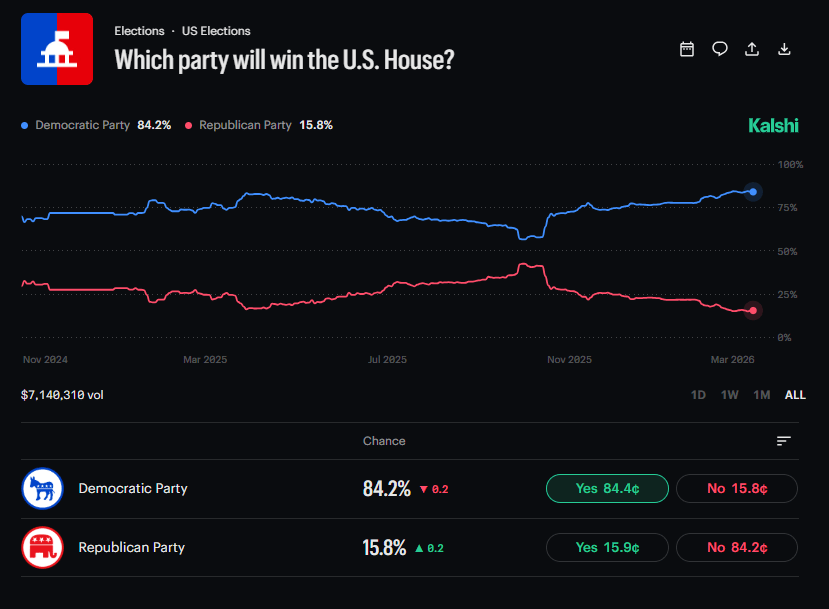Viewport: 829px width, 609px height.
Task: Click the U.S. House market logo
Action: click(57, 49)
